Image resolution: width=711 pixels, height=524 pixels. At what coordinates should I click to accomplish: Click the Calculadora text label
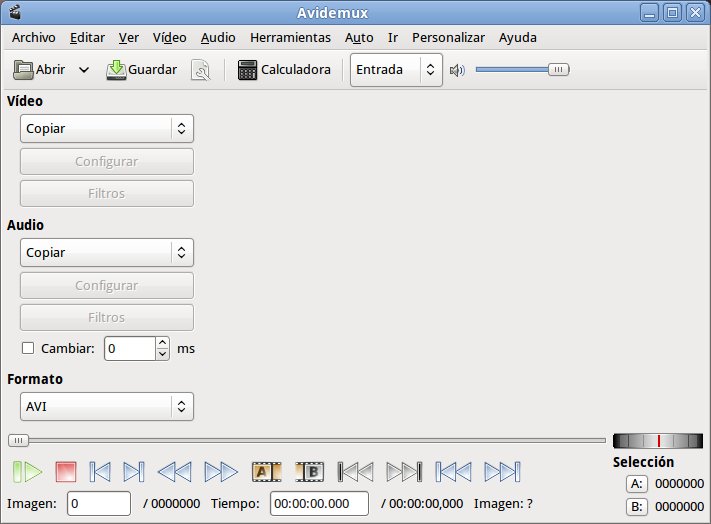click(296, 70)
